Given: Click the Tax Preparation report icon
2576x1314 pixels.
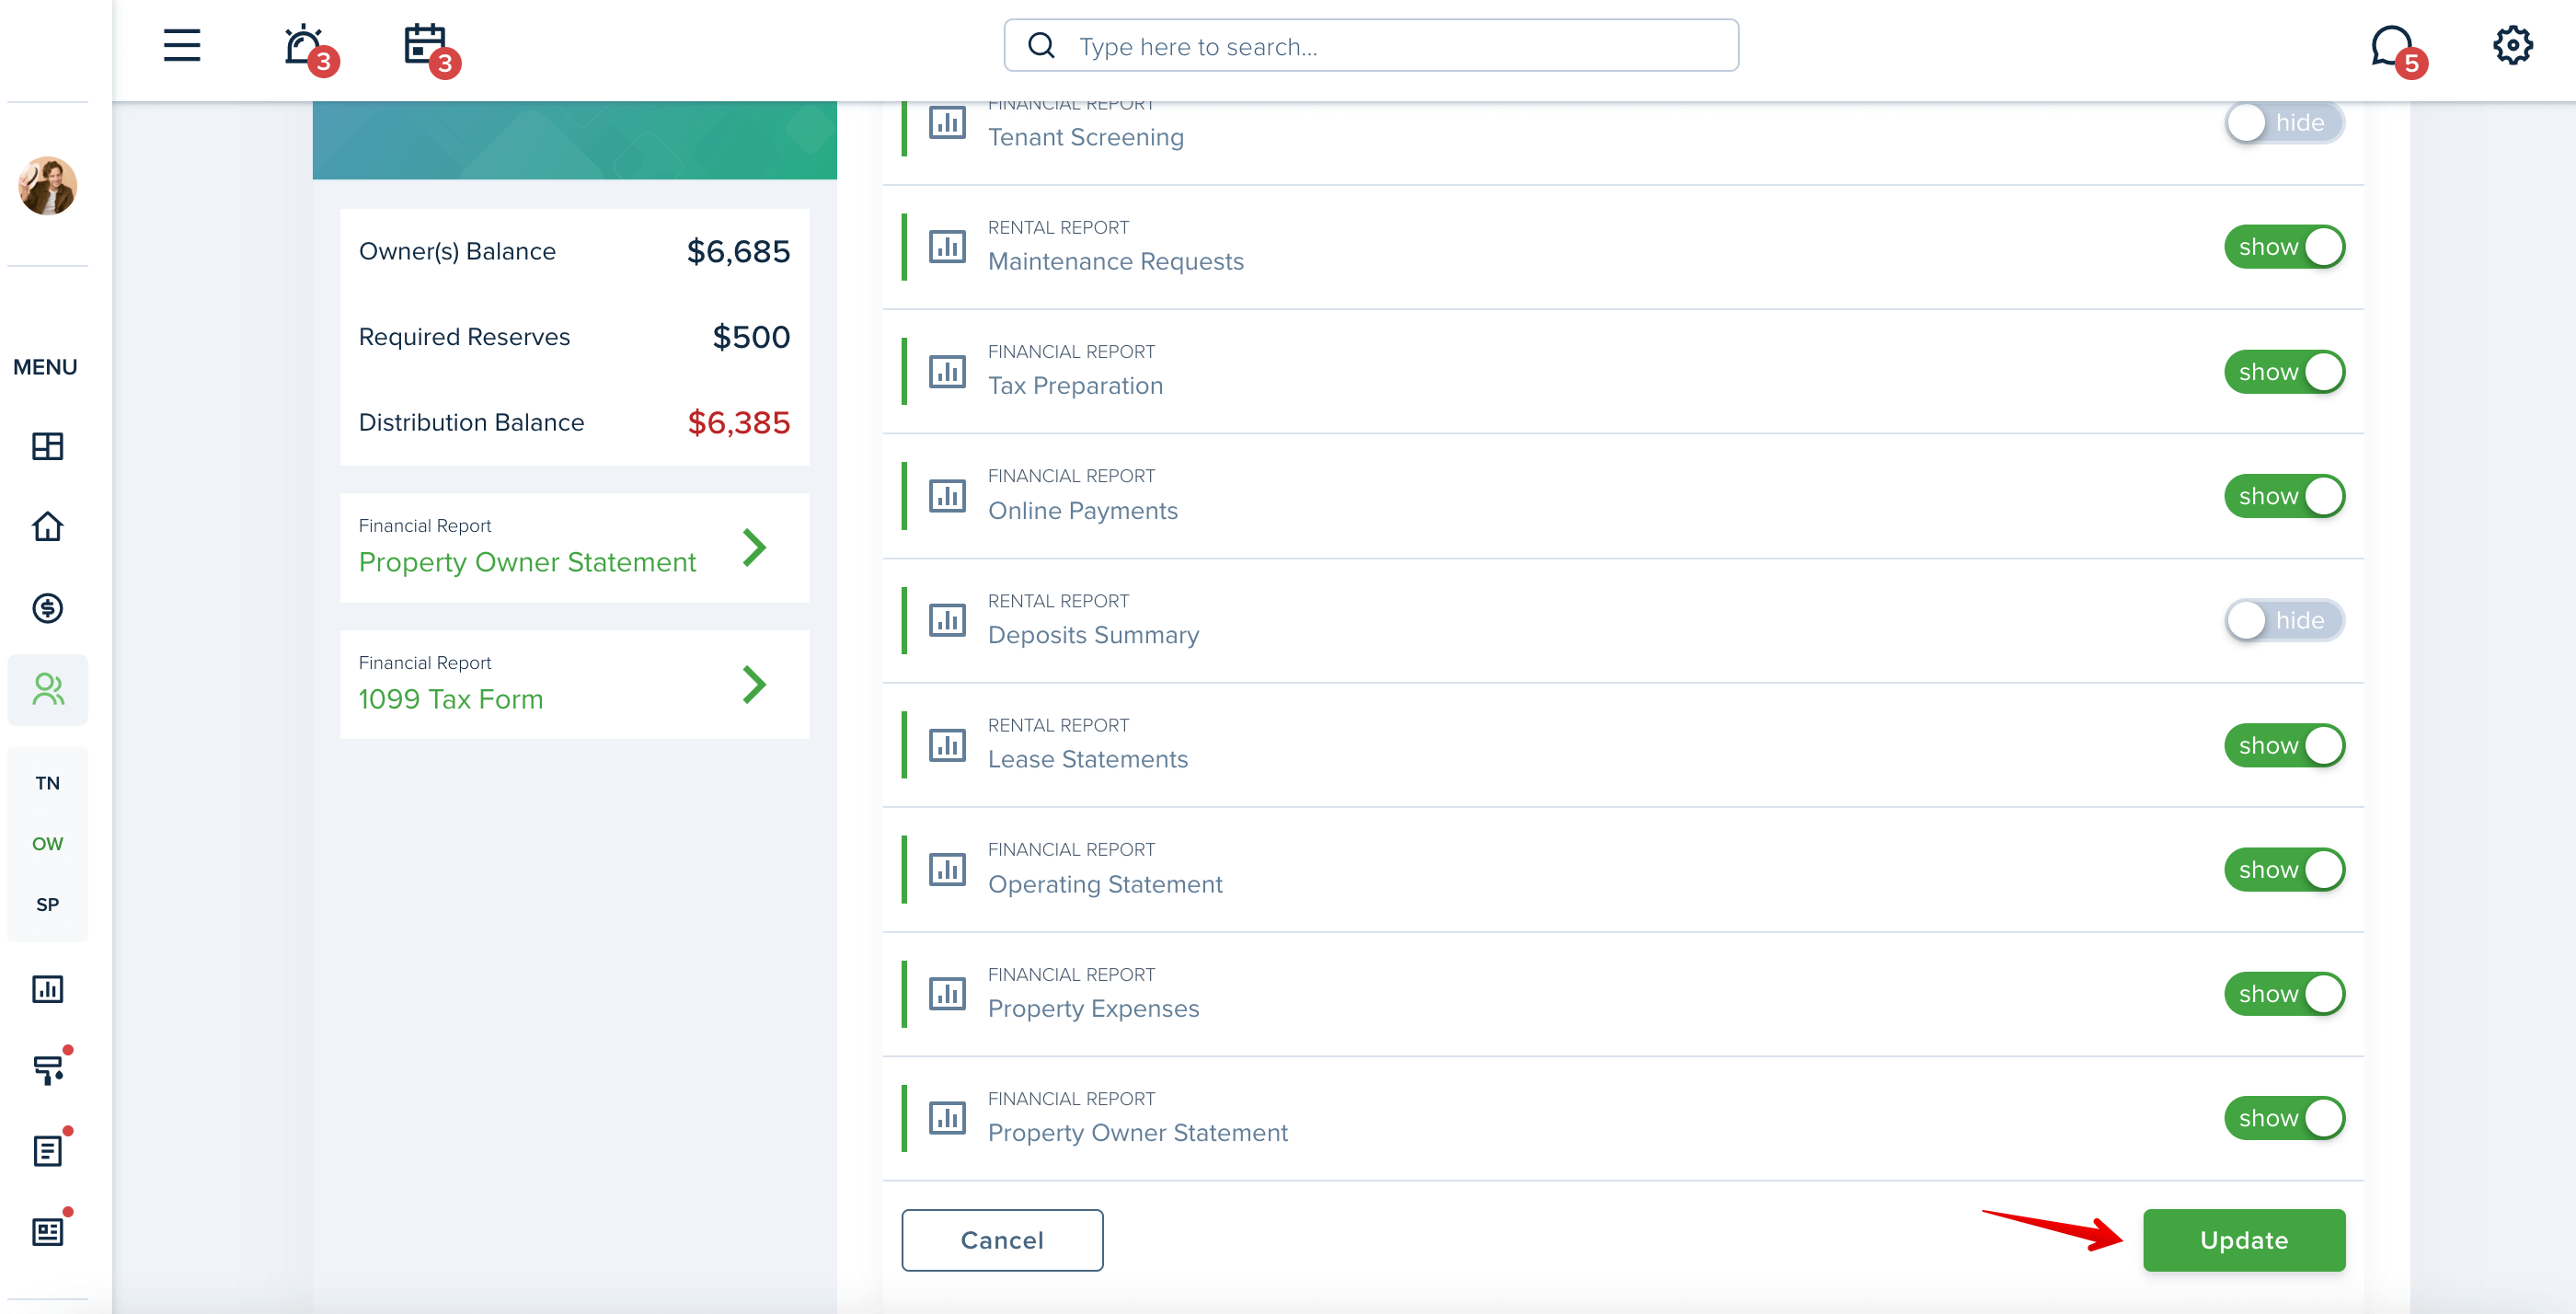Looking at the screenshot, I should pyautogui.click(x=947, y=372).
